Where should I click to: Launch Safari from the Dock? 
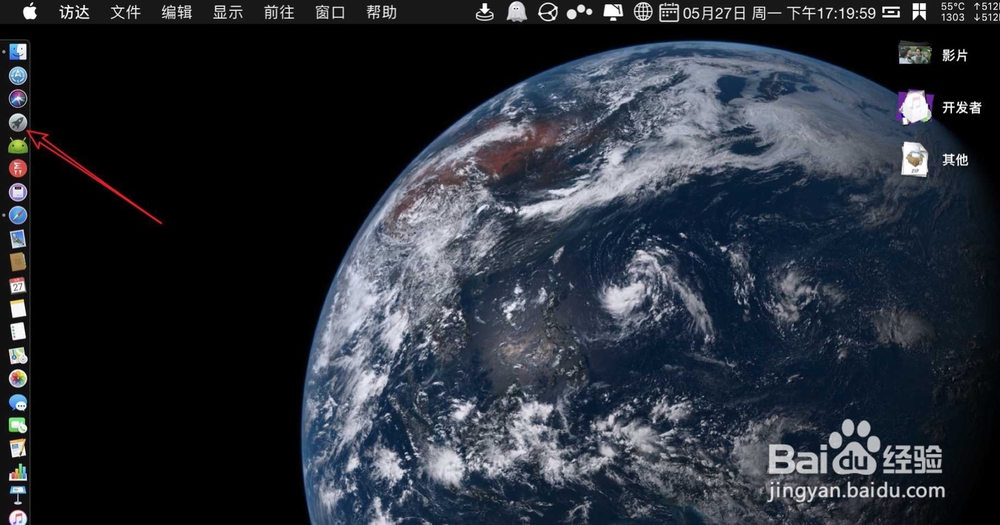pyautogui.click(x=18, y=216)
